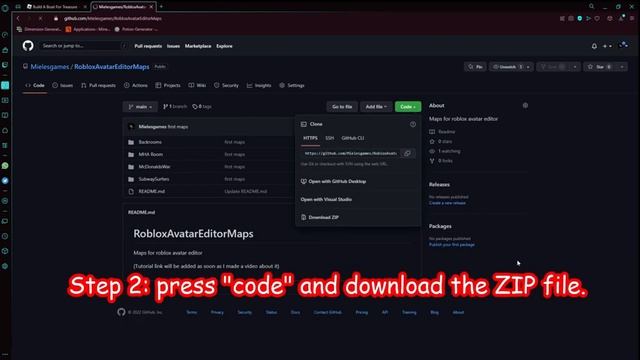640x360 pixels.
Task: Open the new tab plus button
Action: (x=161, y=7)
